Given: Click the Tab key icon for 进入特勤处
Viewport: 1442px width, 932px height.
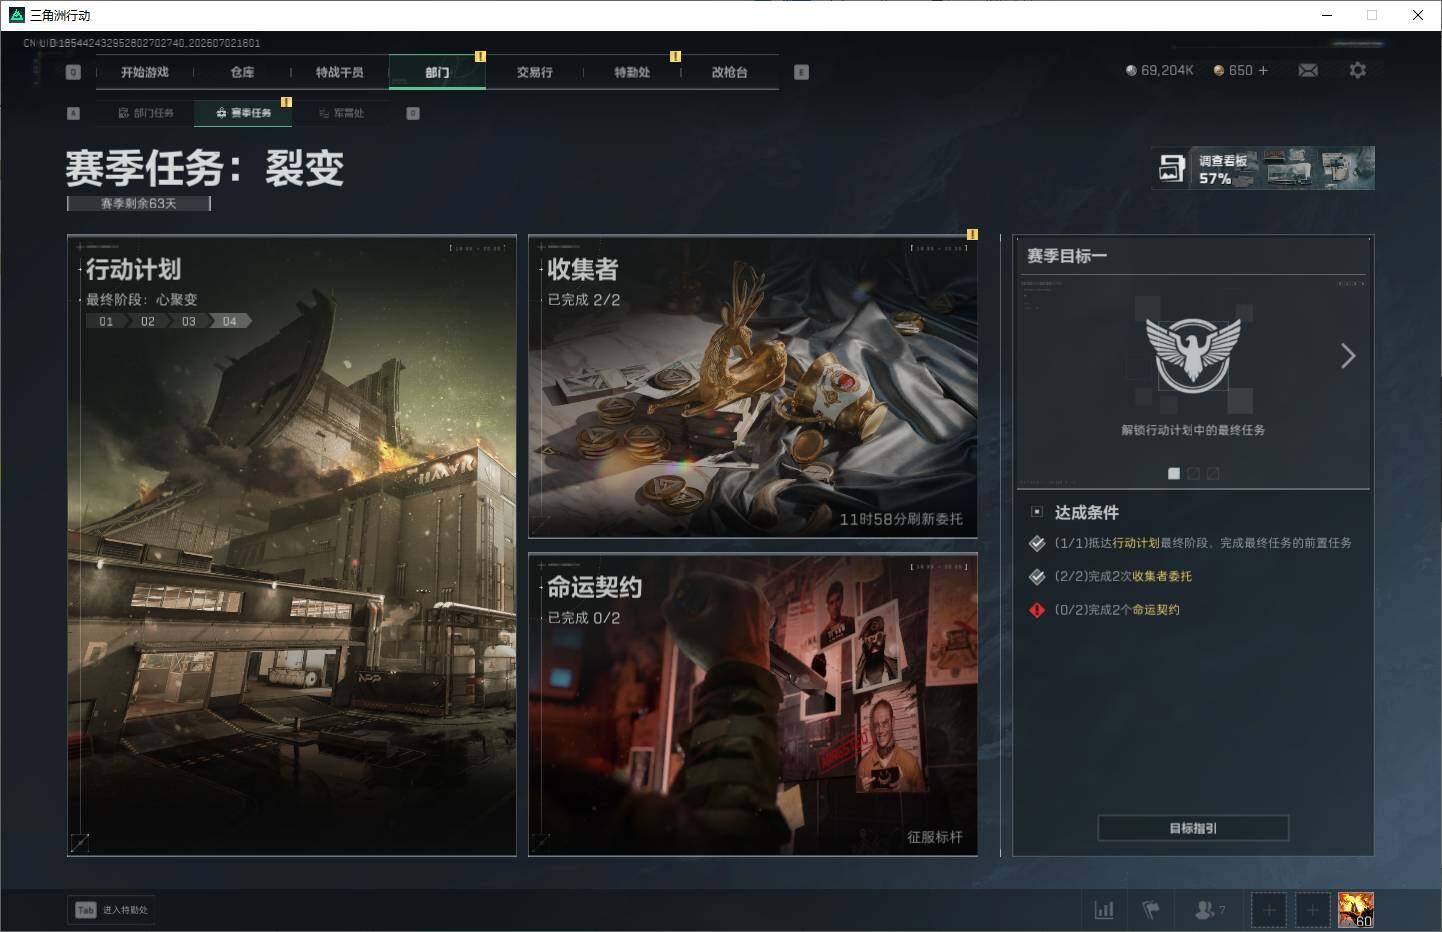Looking at the screenshot, I should (85, 910).
